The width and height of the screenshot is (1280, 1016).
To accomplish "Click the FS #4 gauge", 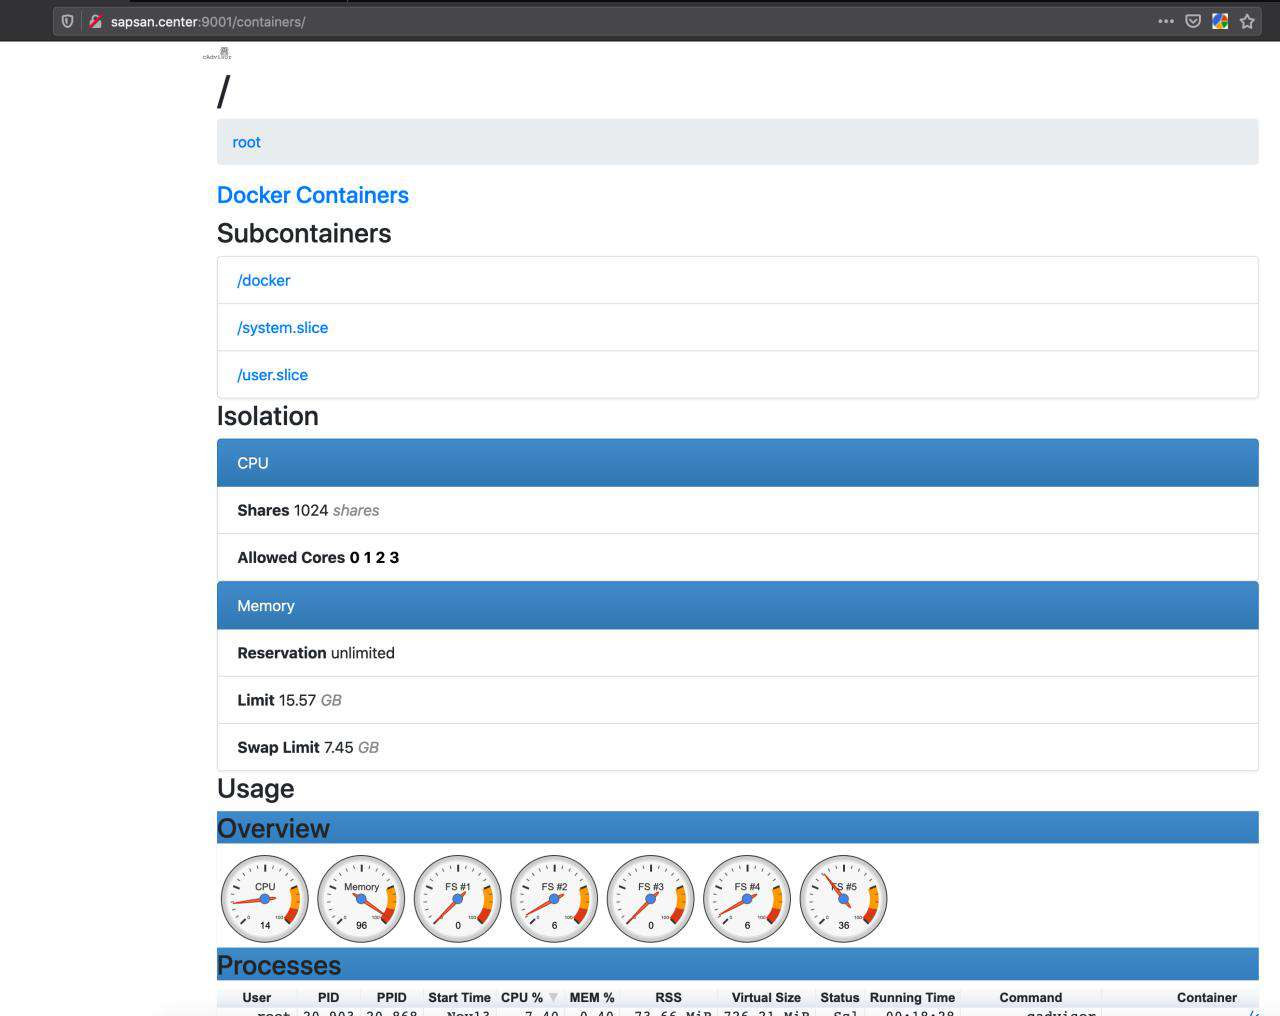I will pyautogui.click(x=747, y=899).
